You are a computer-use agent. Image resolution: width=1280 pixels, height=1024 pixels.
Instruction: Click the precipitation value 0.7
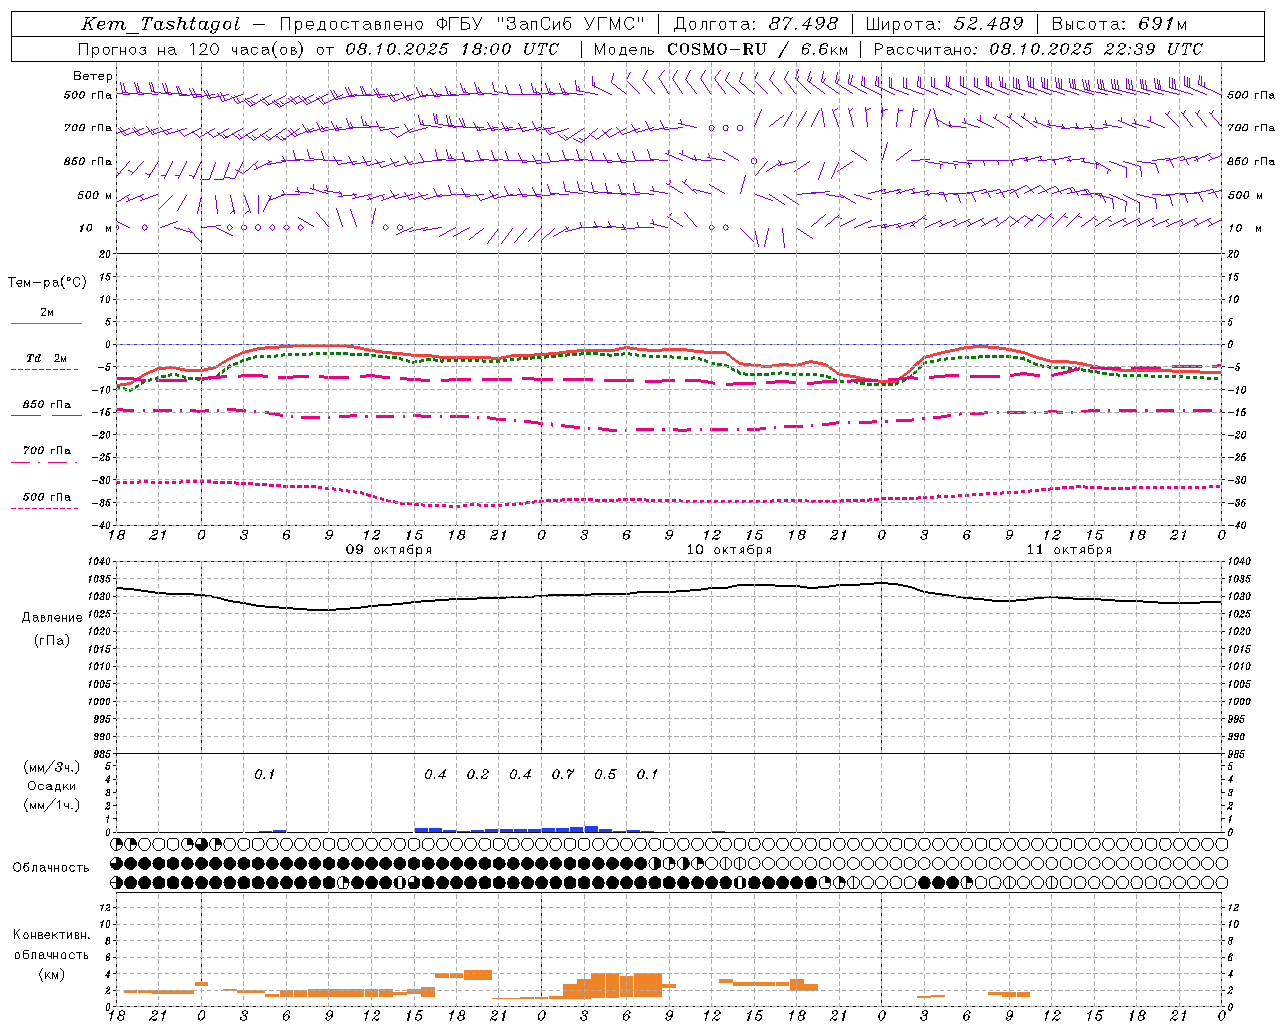(x=563, y=775)
